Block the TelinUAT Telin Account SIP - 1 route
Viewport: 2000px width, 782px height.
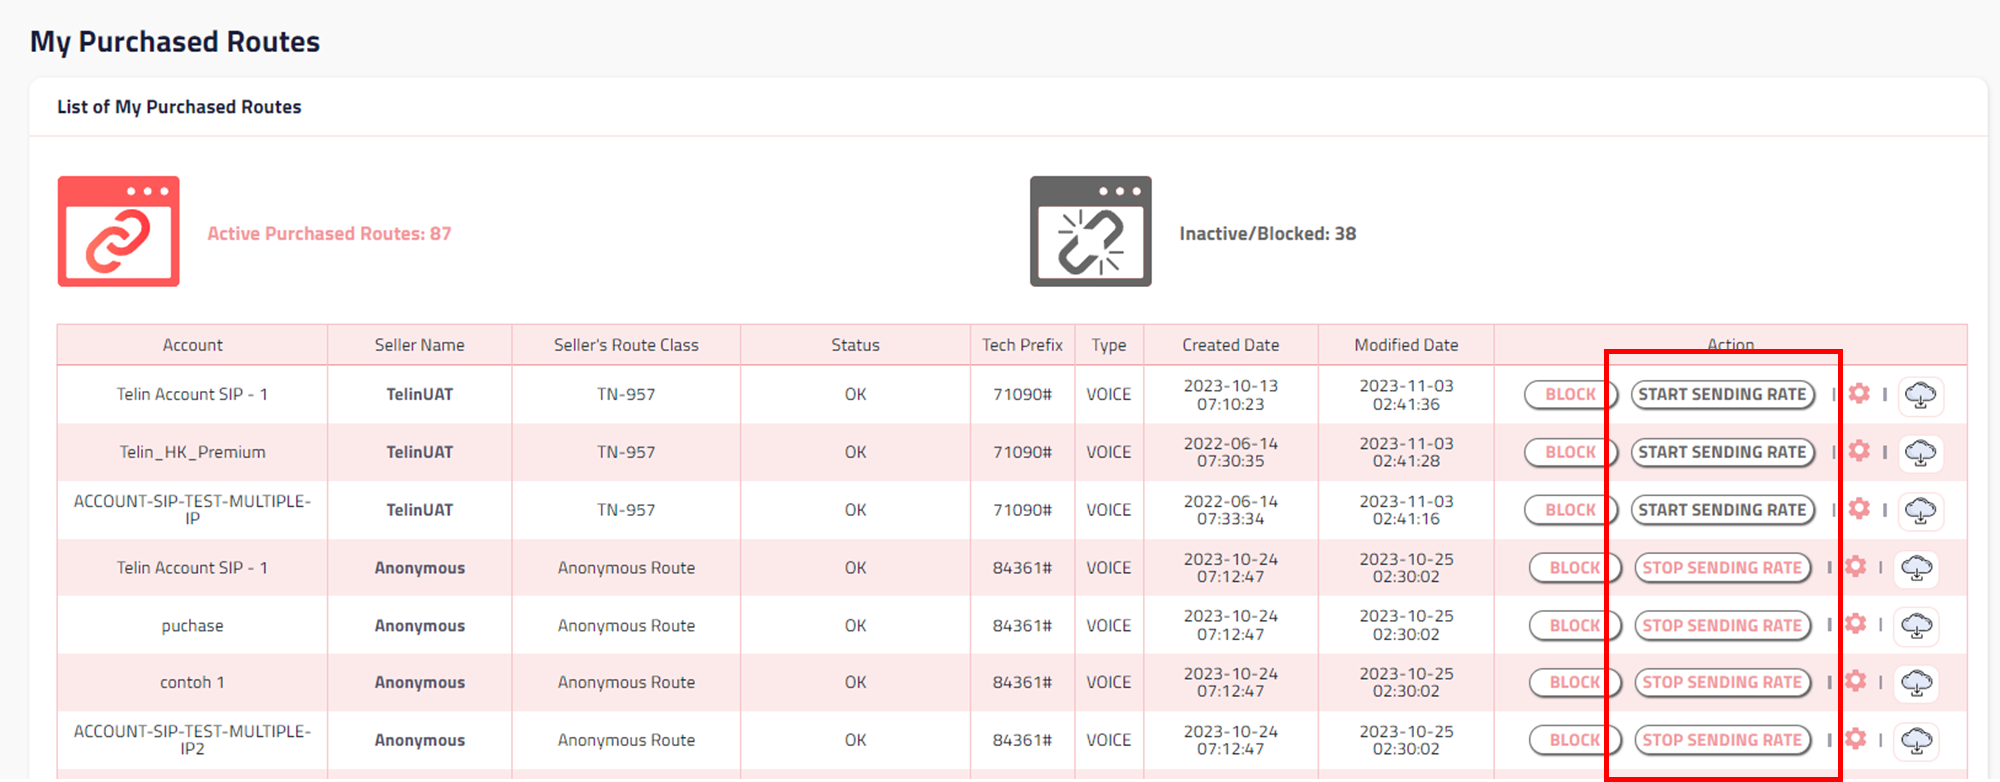coord(1571,394)
